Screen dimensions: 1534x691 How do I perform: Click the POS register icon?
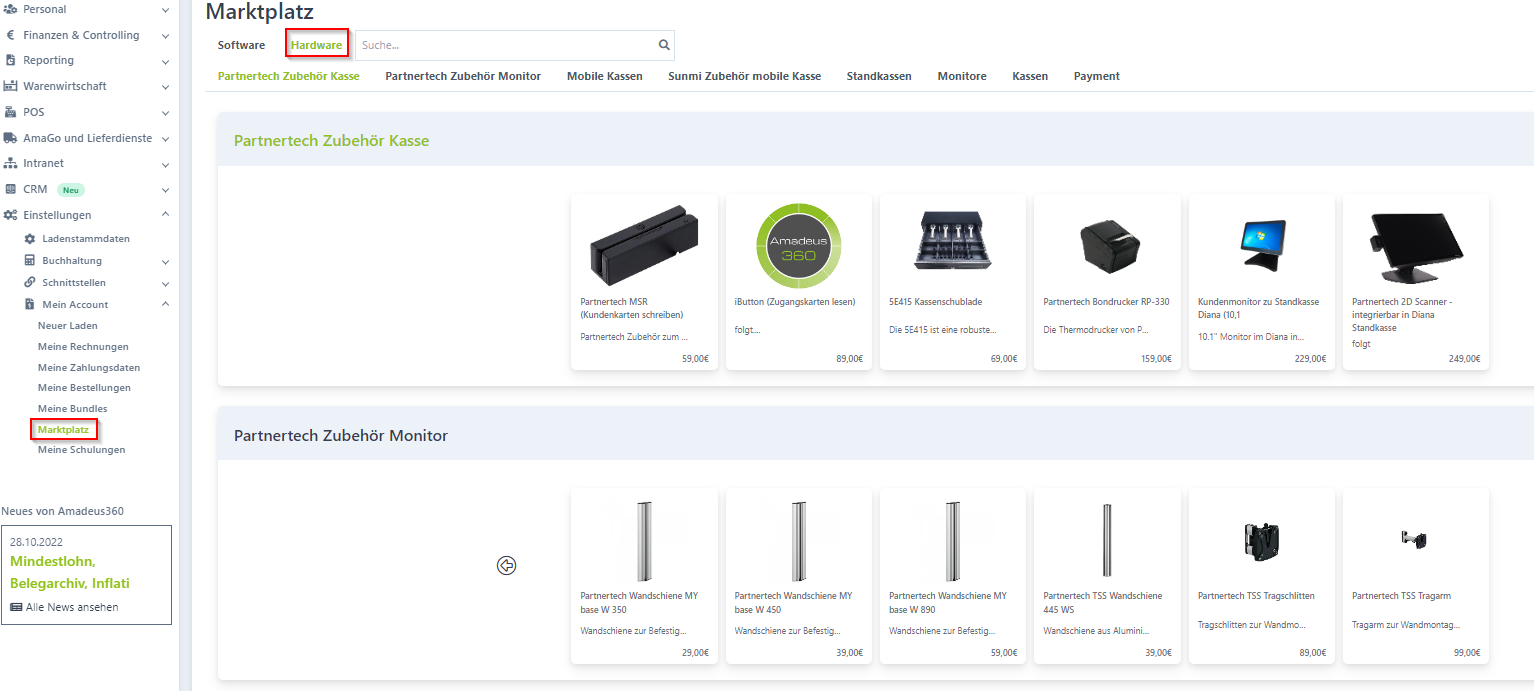pos(11,112)
